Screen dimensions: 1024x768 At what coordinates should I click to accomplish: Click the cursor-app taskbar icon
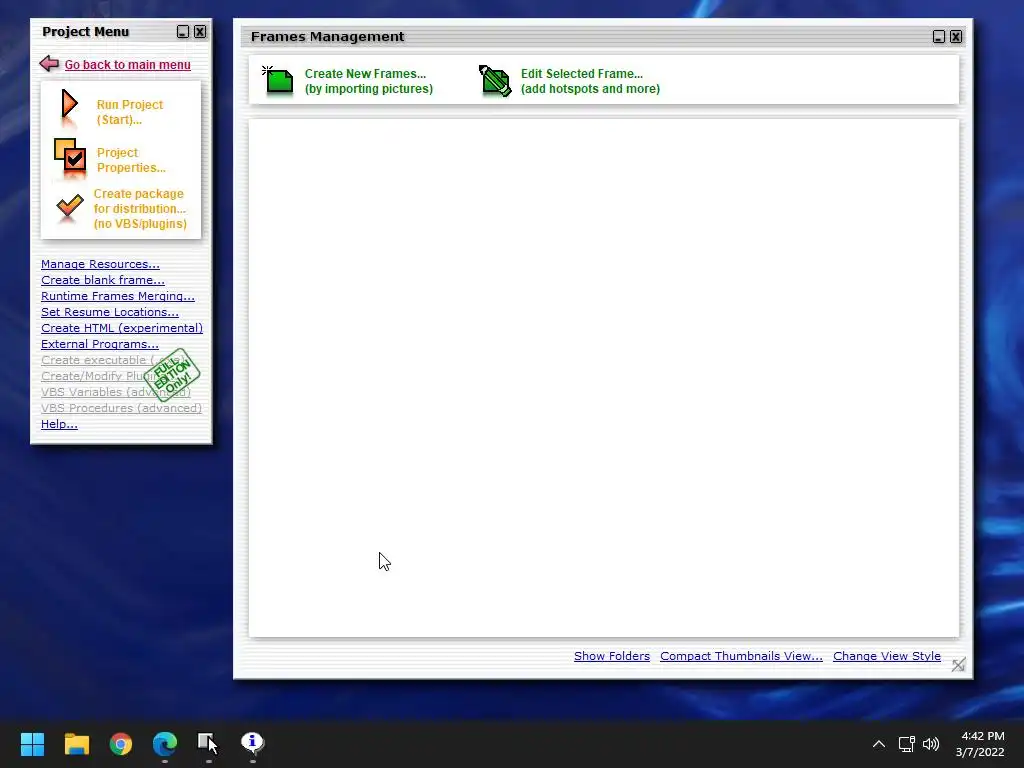coord(208,743)
